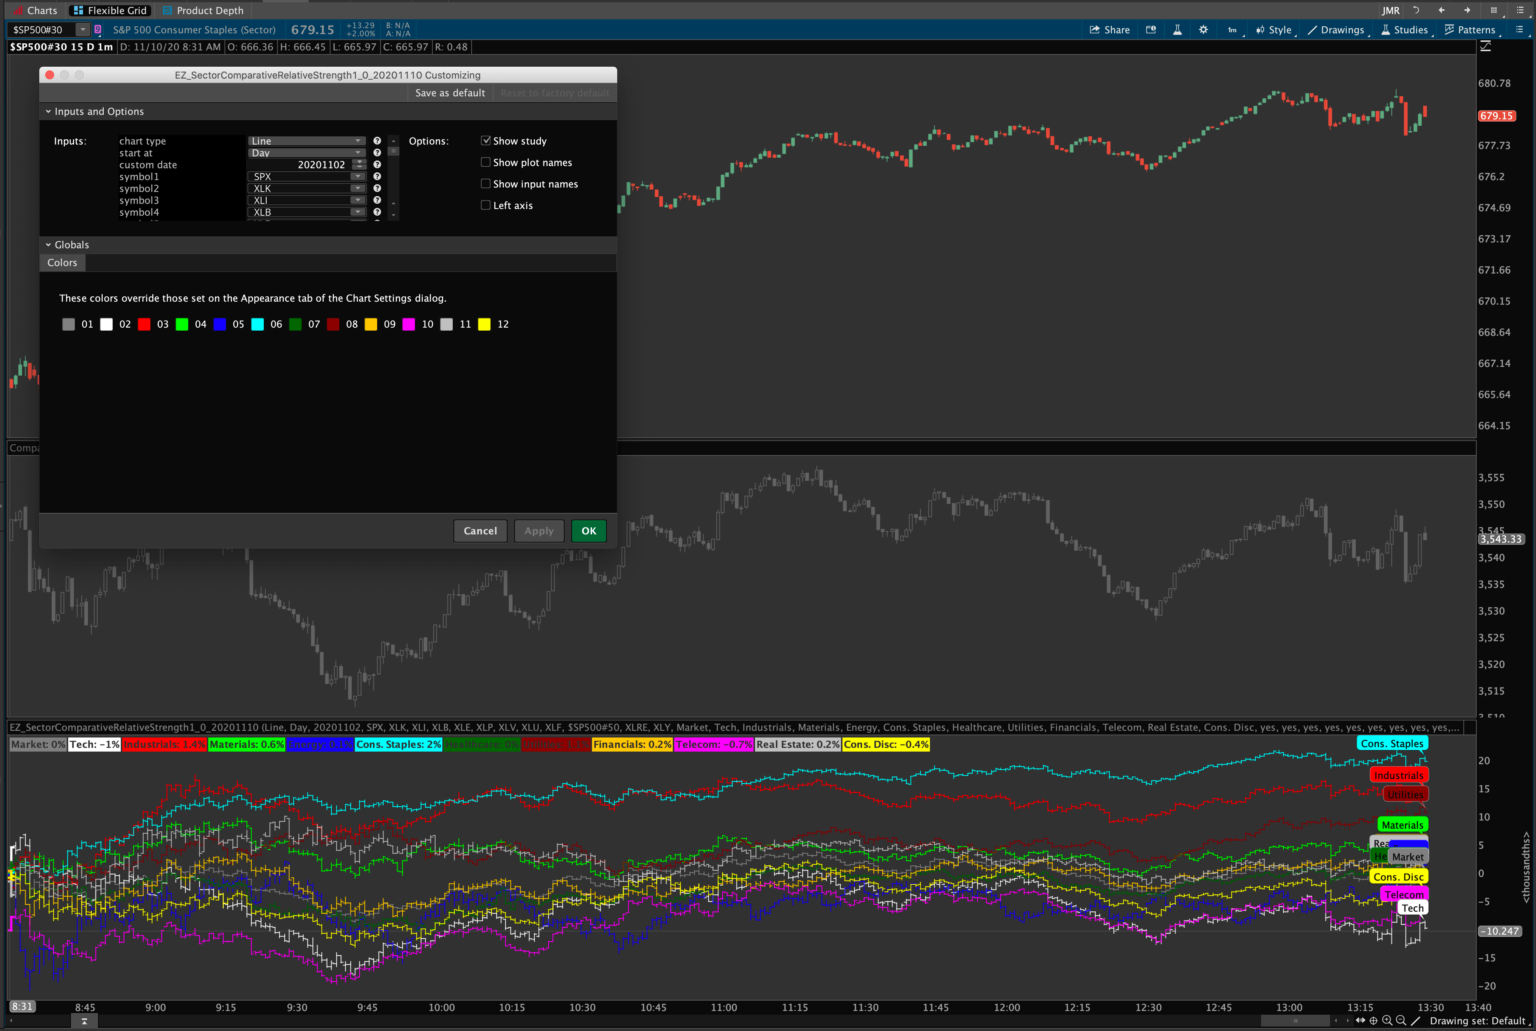Collapse the Inputs and Options section
The image size is (1536, 1031).
[47, 111]
